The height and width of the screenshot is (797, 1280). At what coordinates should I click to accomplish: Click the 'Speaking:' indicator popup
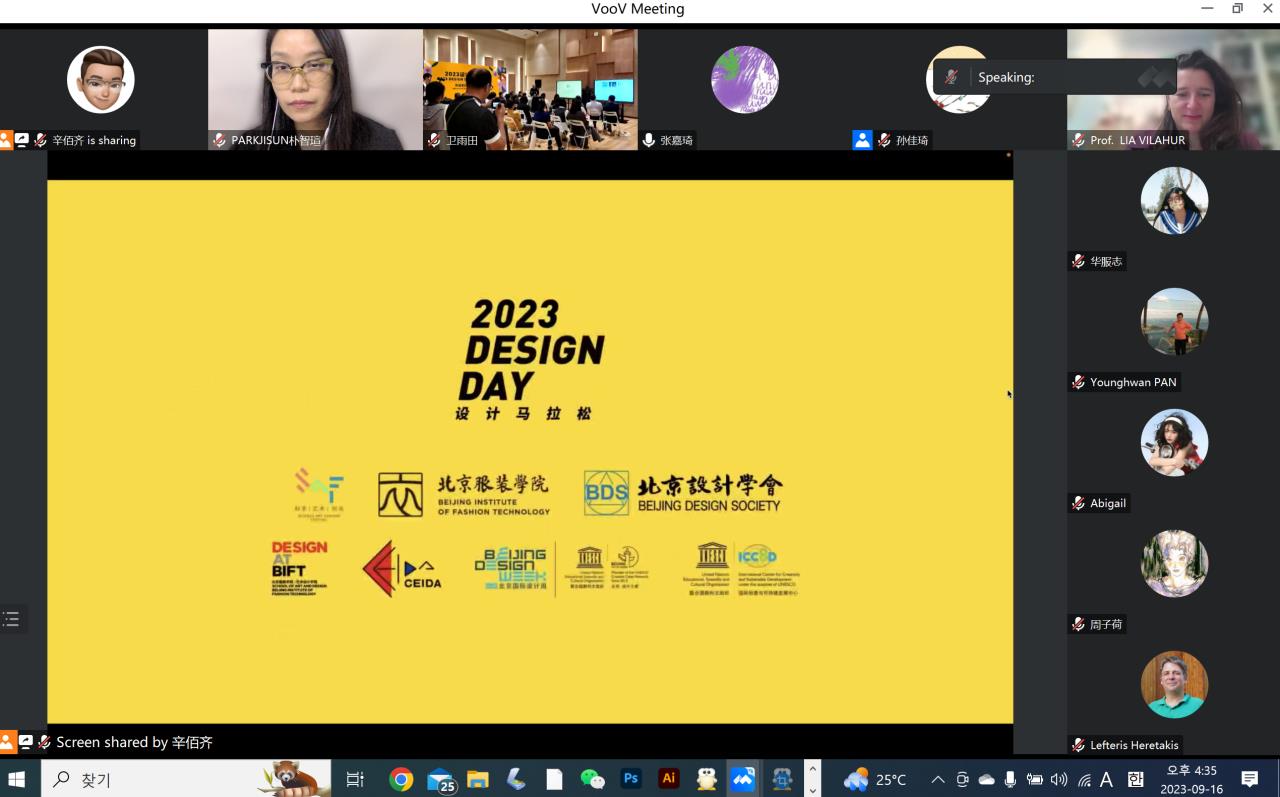click(1055, 77)
